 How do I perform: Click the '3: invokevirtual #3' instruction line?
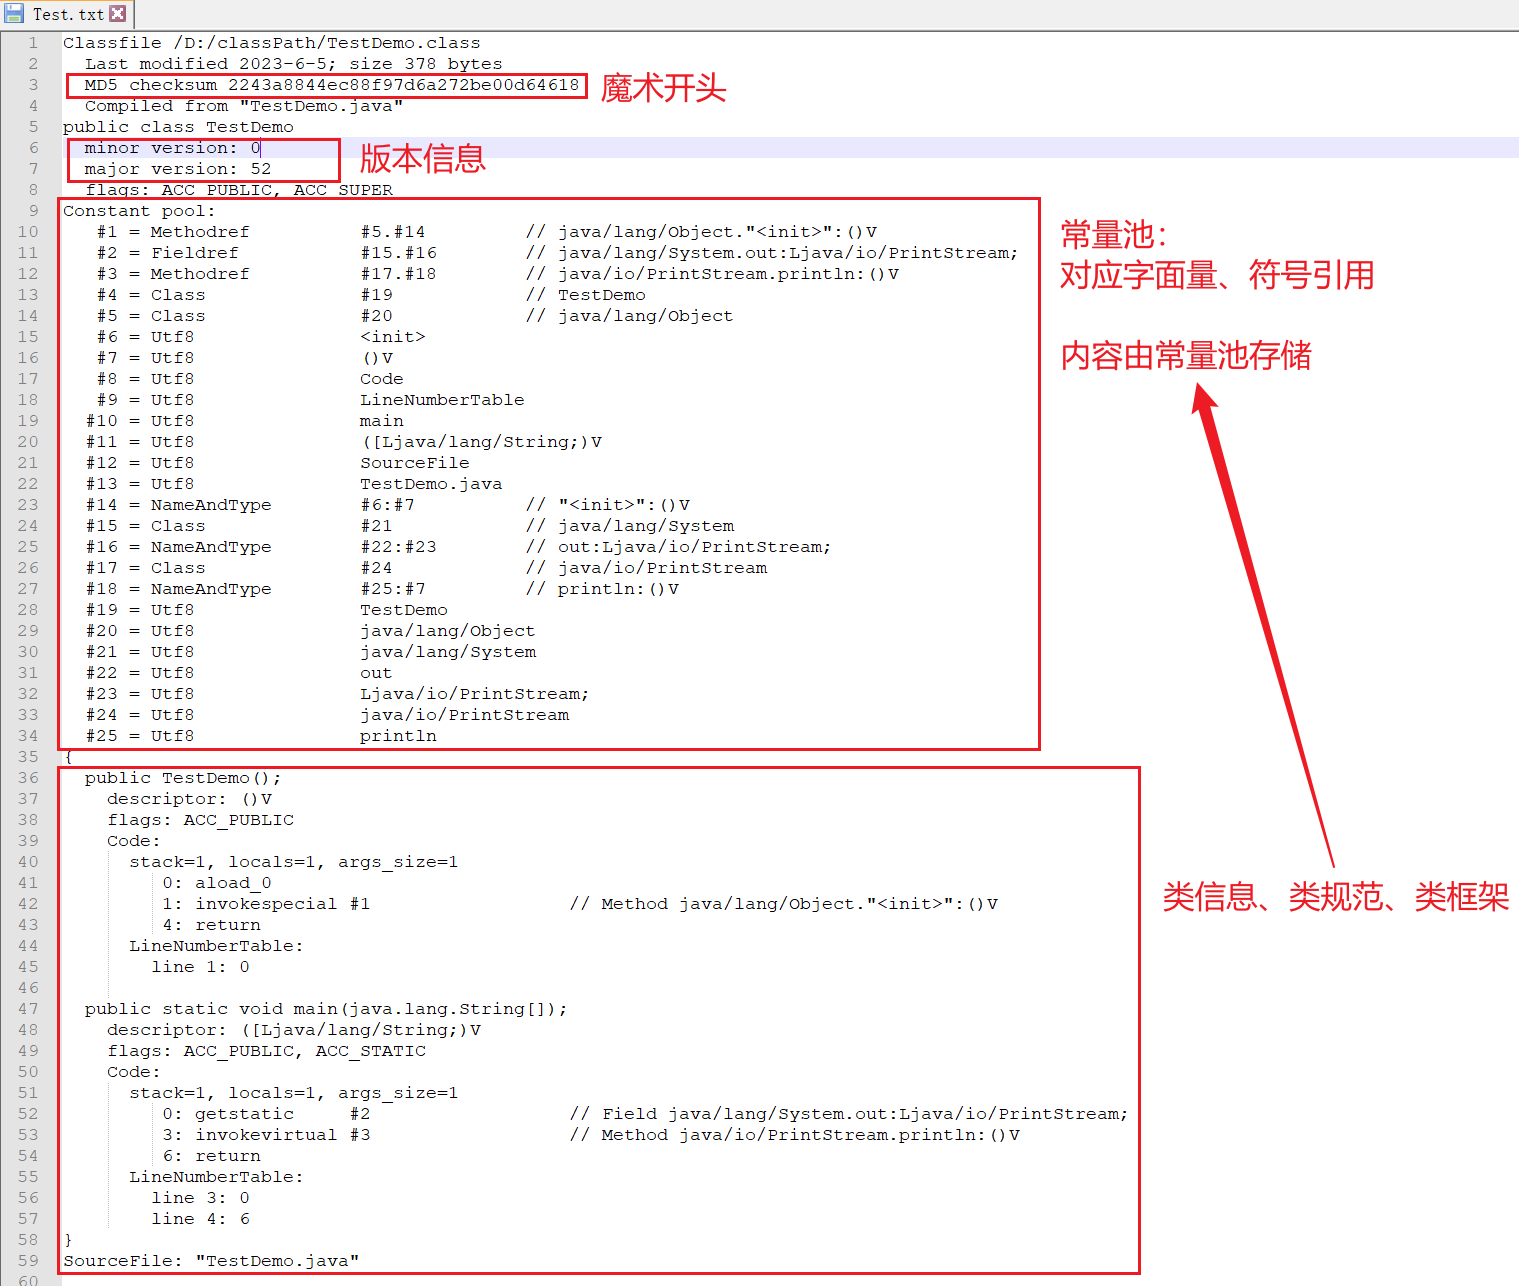[591, 1135]
